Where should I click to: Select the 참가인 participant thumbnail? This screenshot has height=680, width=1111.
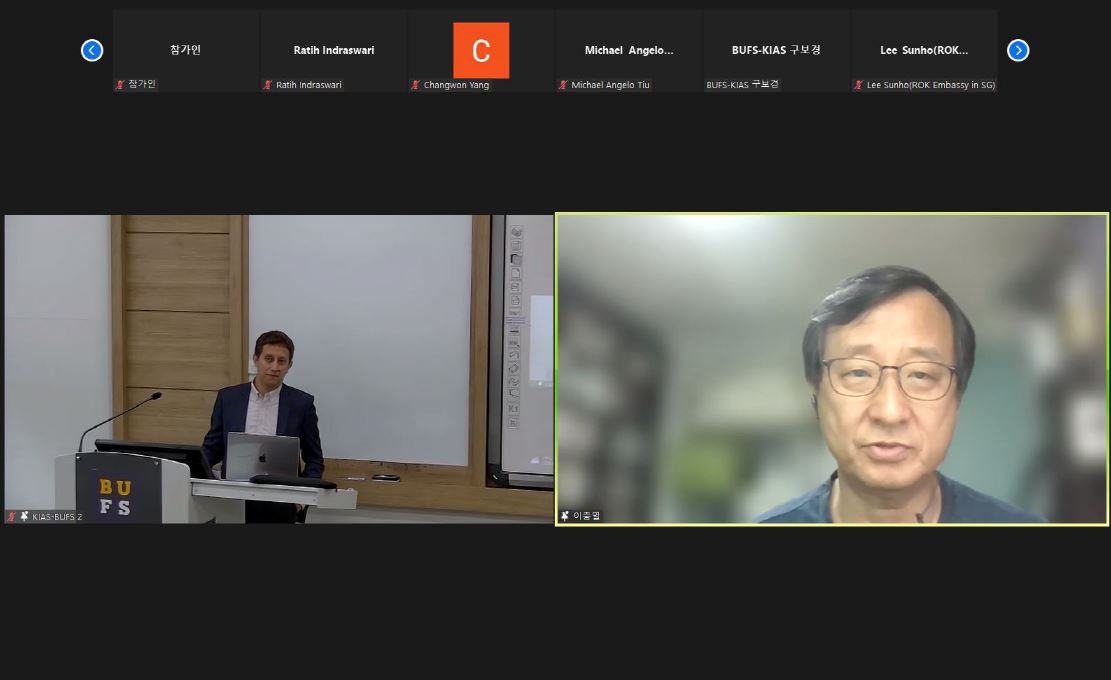[x=185, y=50]
